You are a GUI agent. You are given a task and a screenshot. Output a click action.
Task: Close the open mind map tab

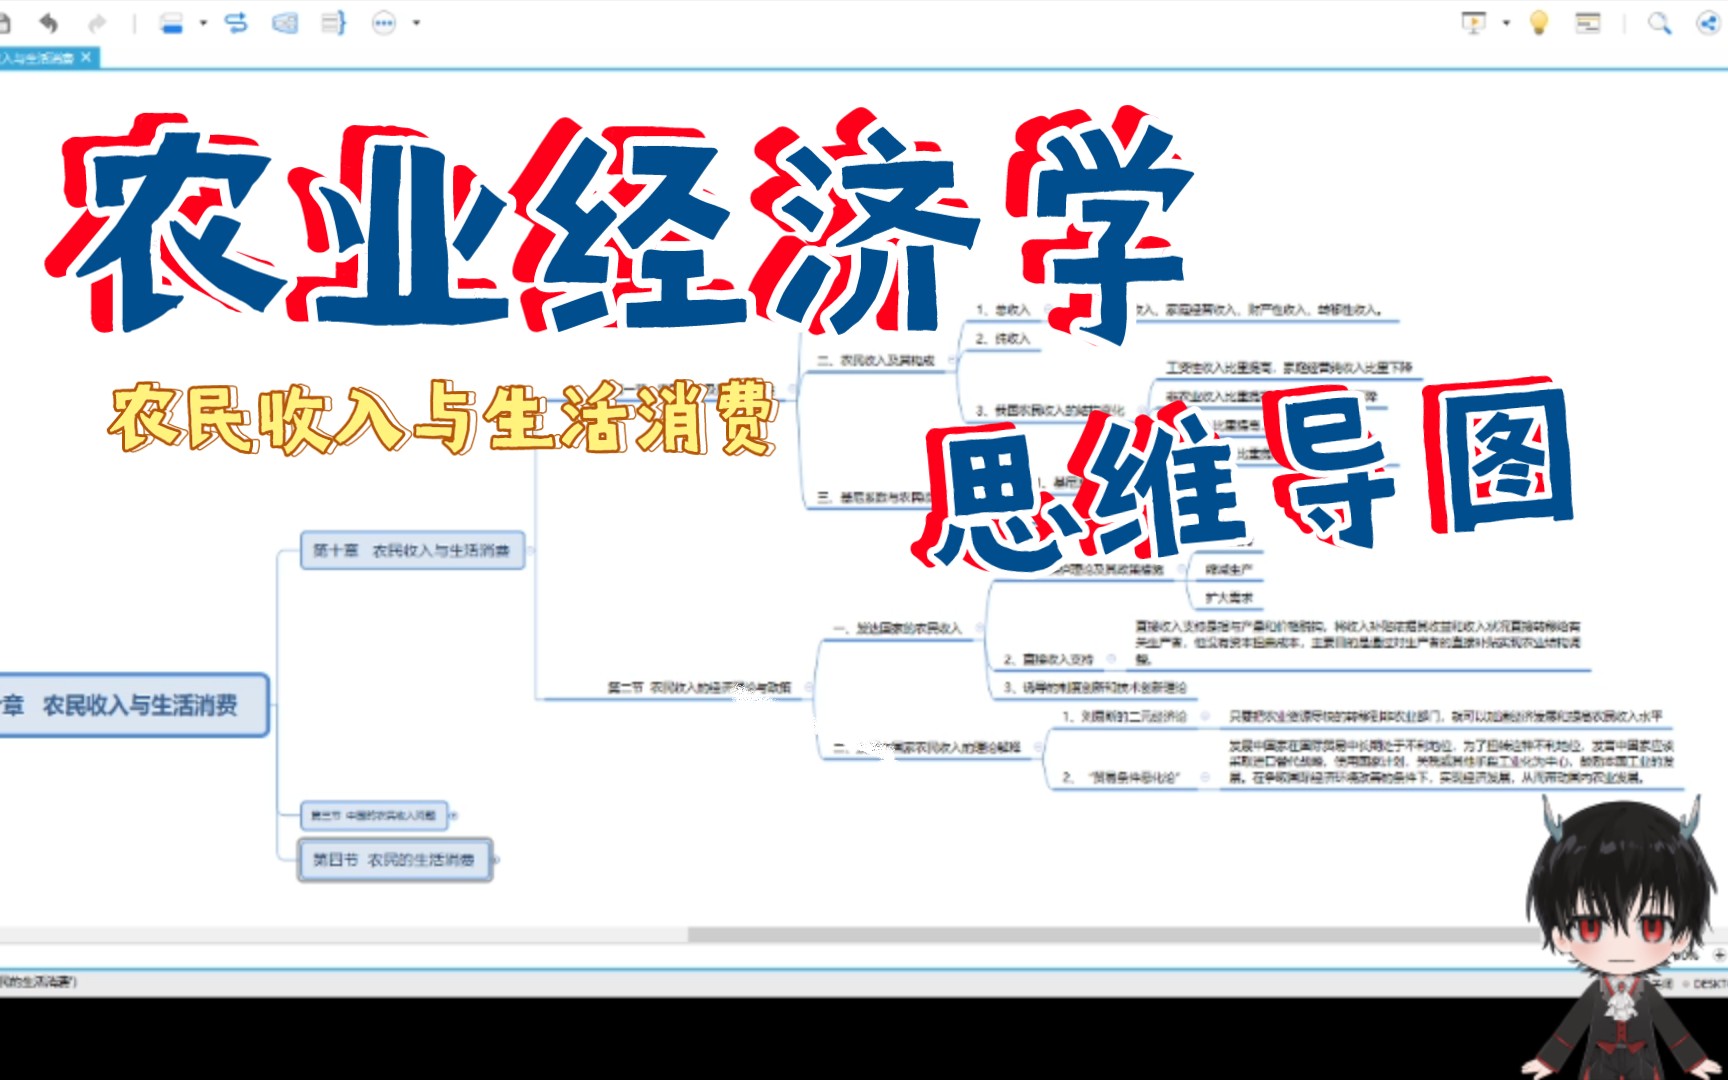[86, 57]
